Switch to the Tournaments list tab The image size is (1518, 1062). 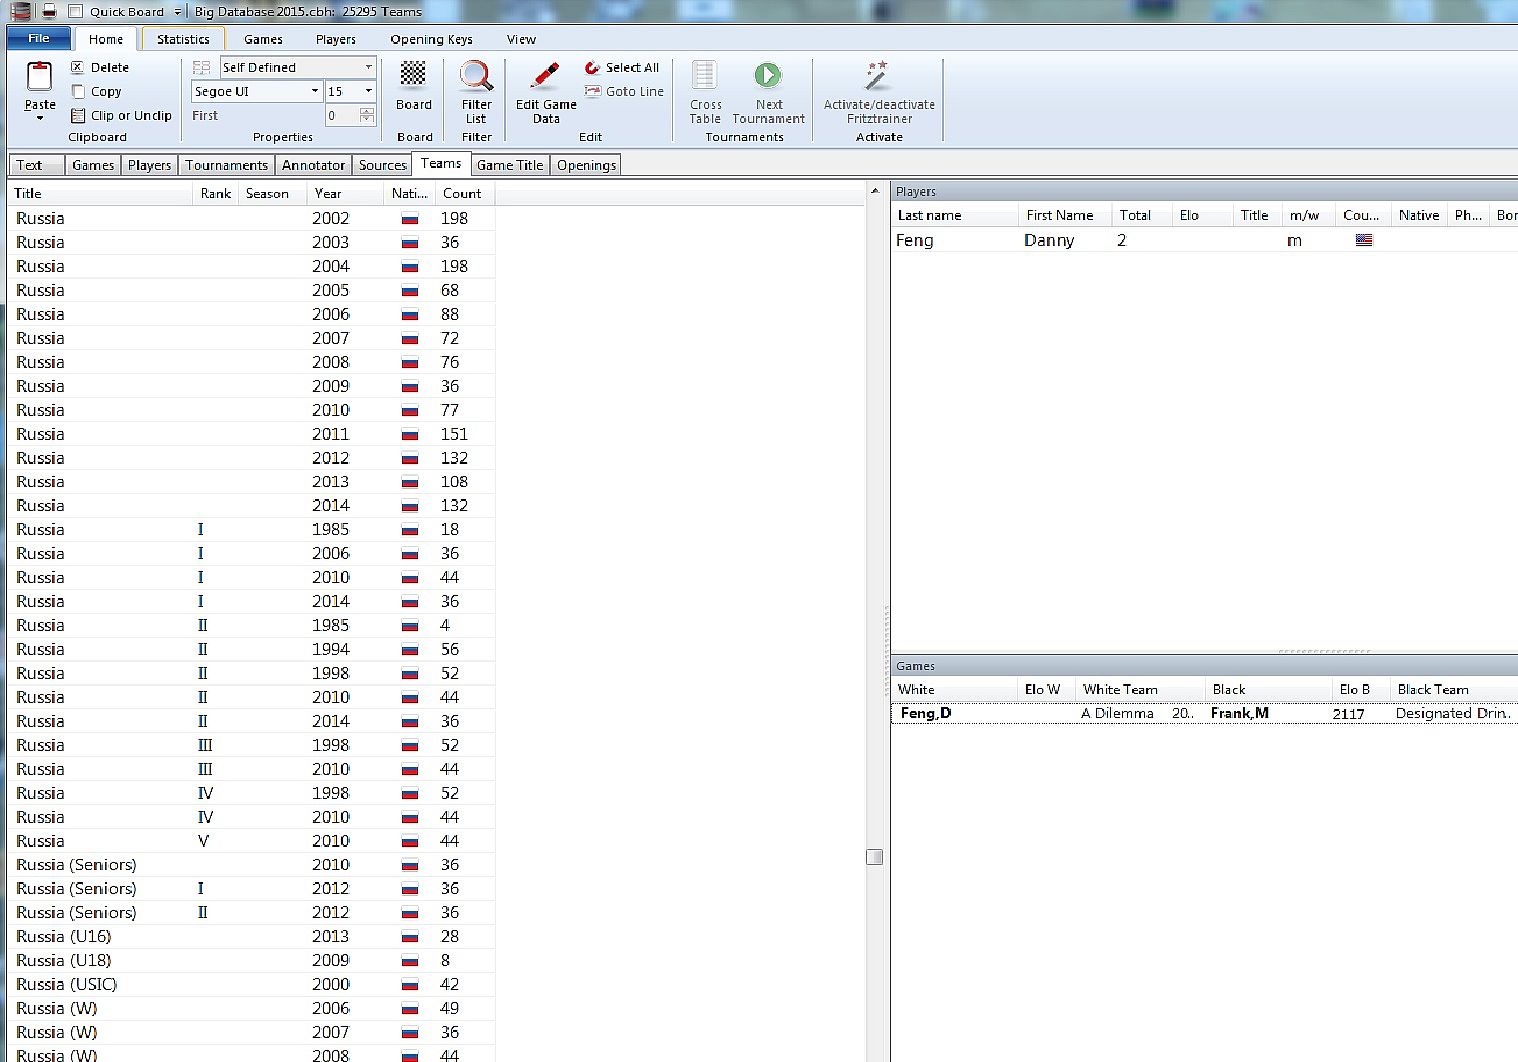click(226, 165)
